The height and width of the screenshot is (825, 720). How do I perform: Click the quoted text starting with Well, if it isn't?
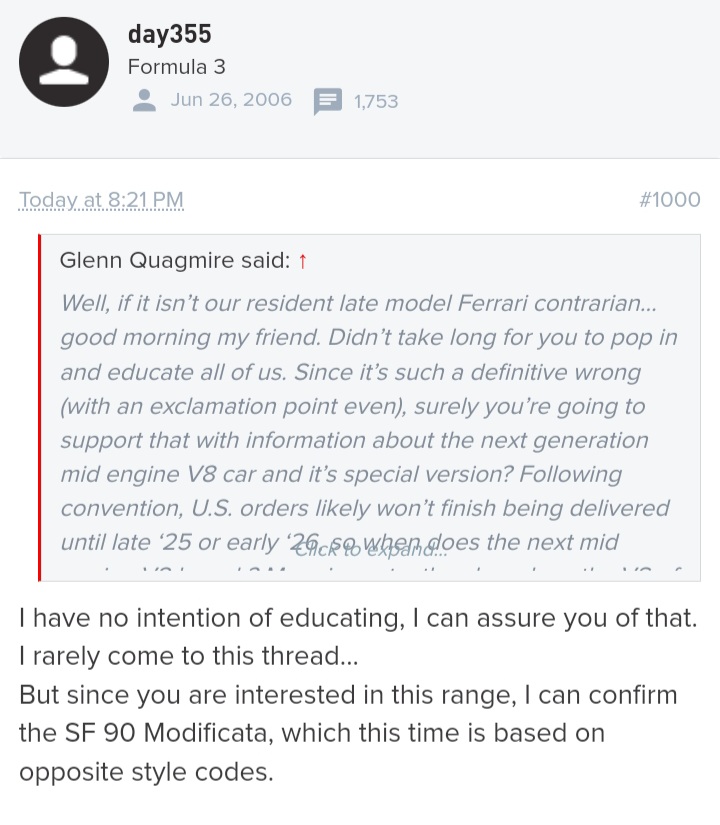(x=358, y=304)
